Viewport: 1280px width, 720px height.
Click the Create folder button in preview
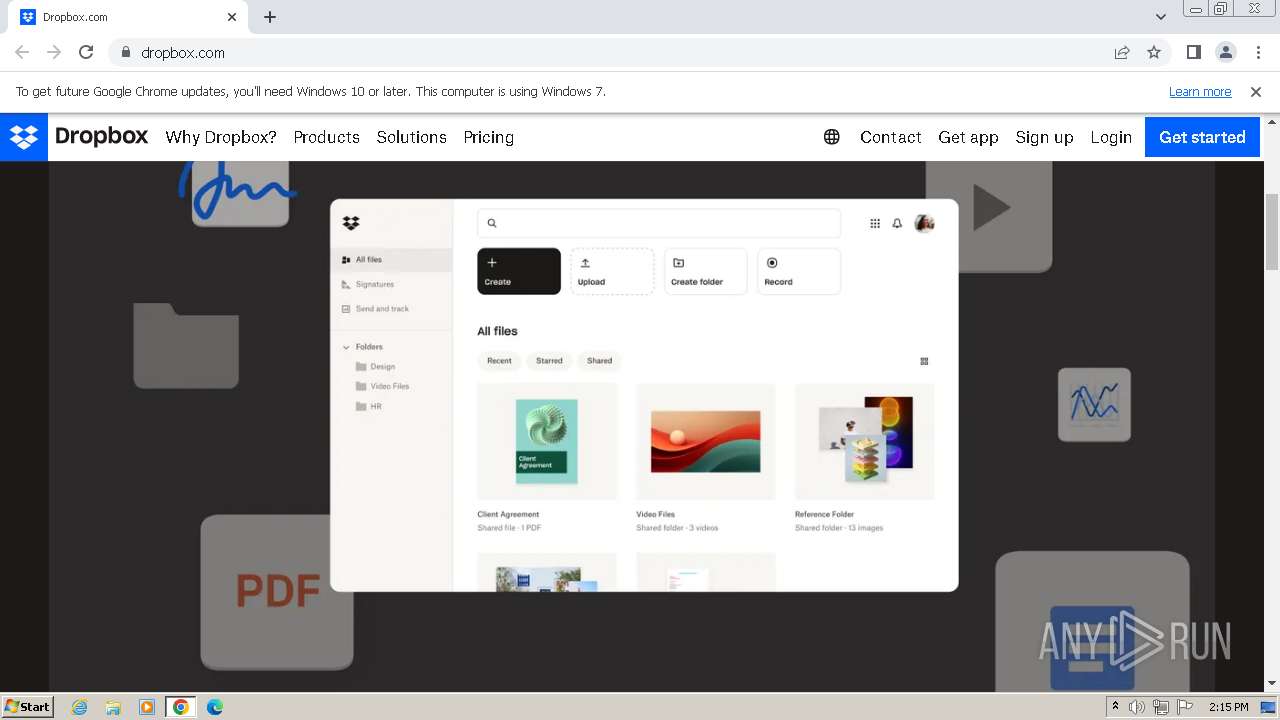point(706,271)
